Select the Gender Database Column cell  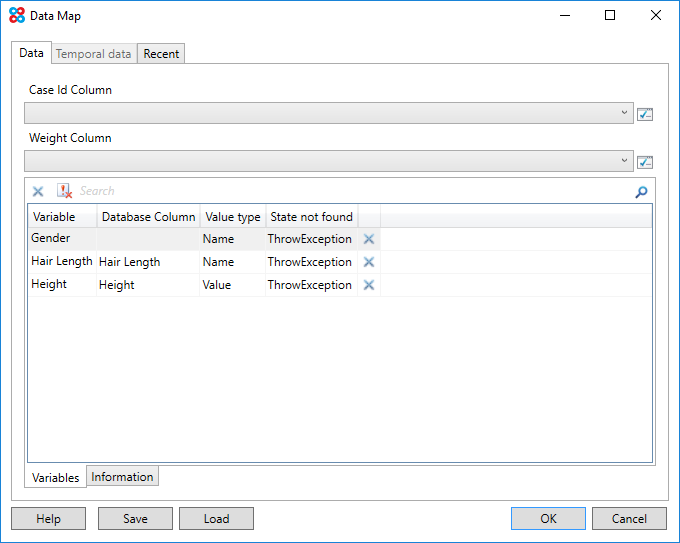click(147, 240)
